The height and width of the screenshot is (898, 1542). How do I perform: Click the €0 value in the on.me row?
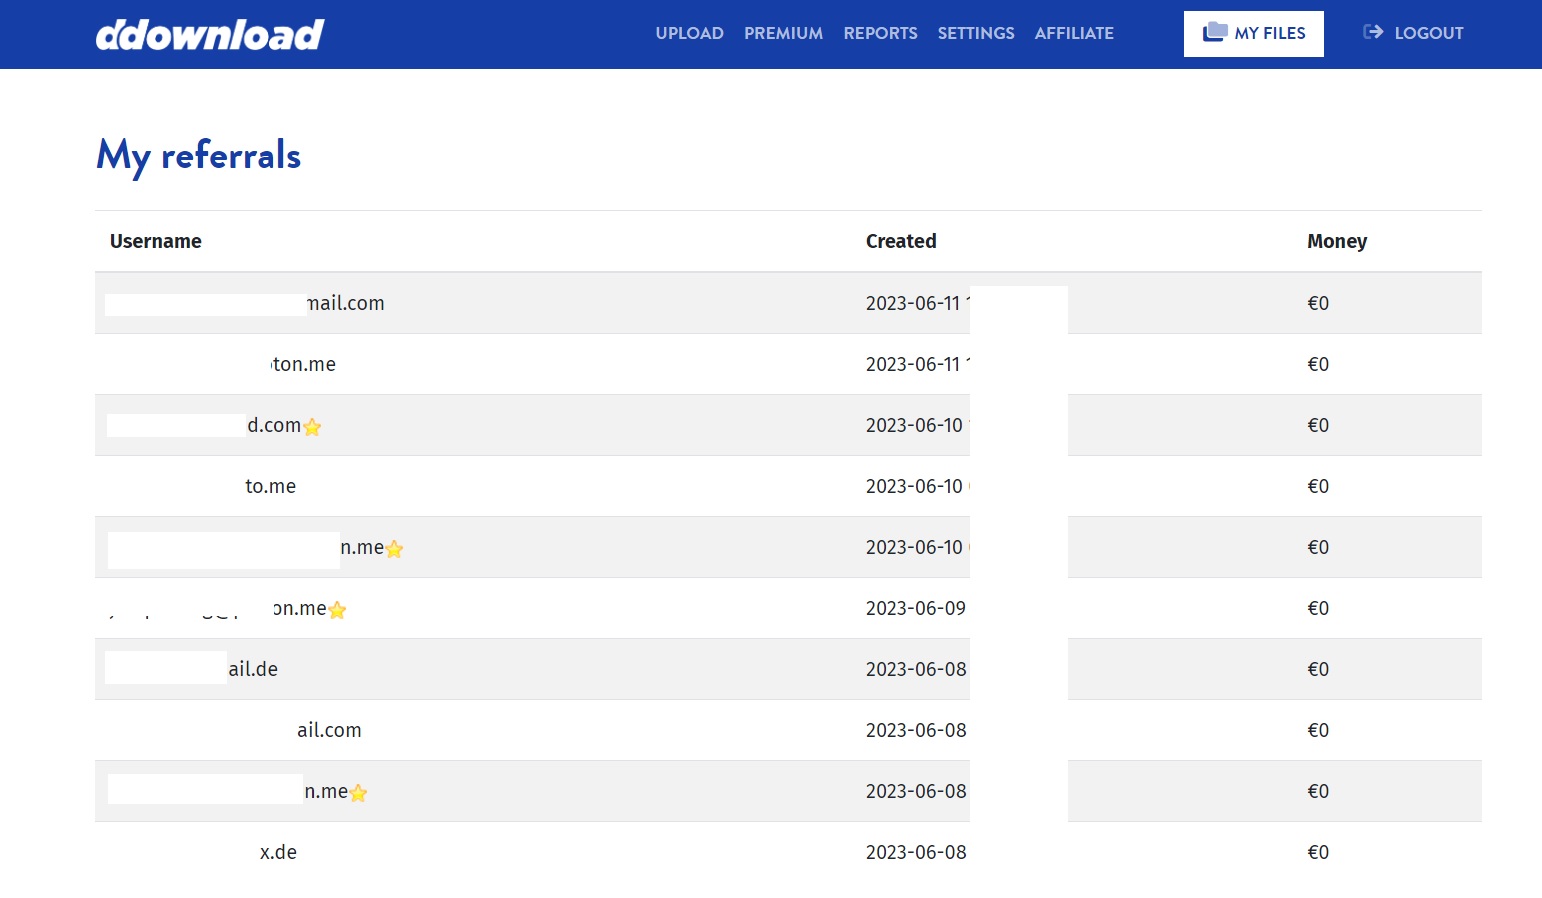(1318, 608)
